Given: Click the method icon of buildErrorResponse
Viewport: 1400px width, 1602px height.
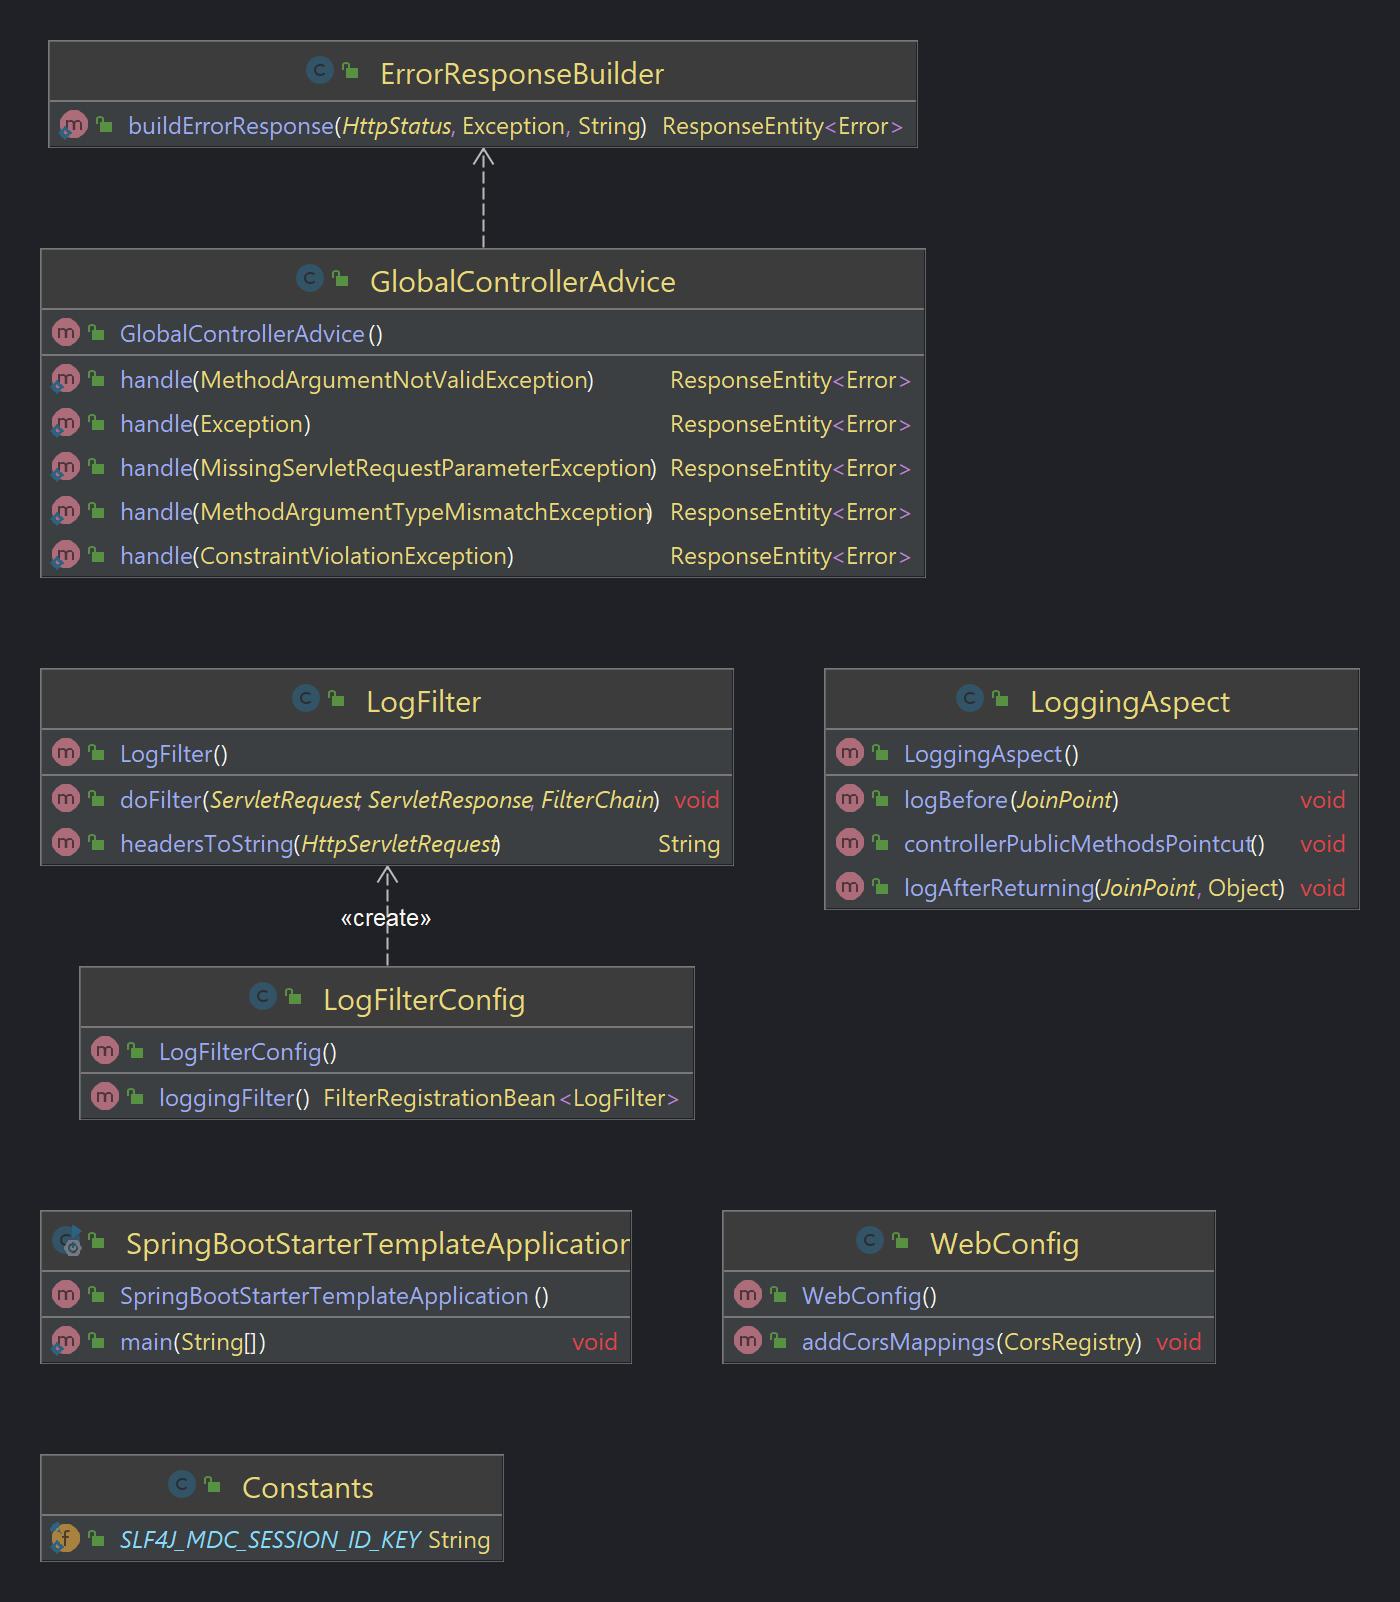Looking at the screenshot, I should click(x=73, y=126).
